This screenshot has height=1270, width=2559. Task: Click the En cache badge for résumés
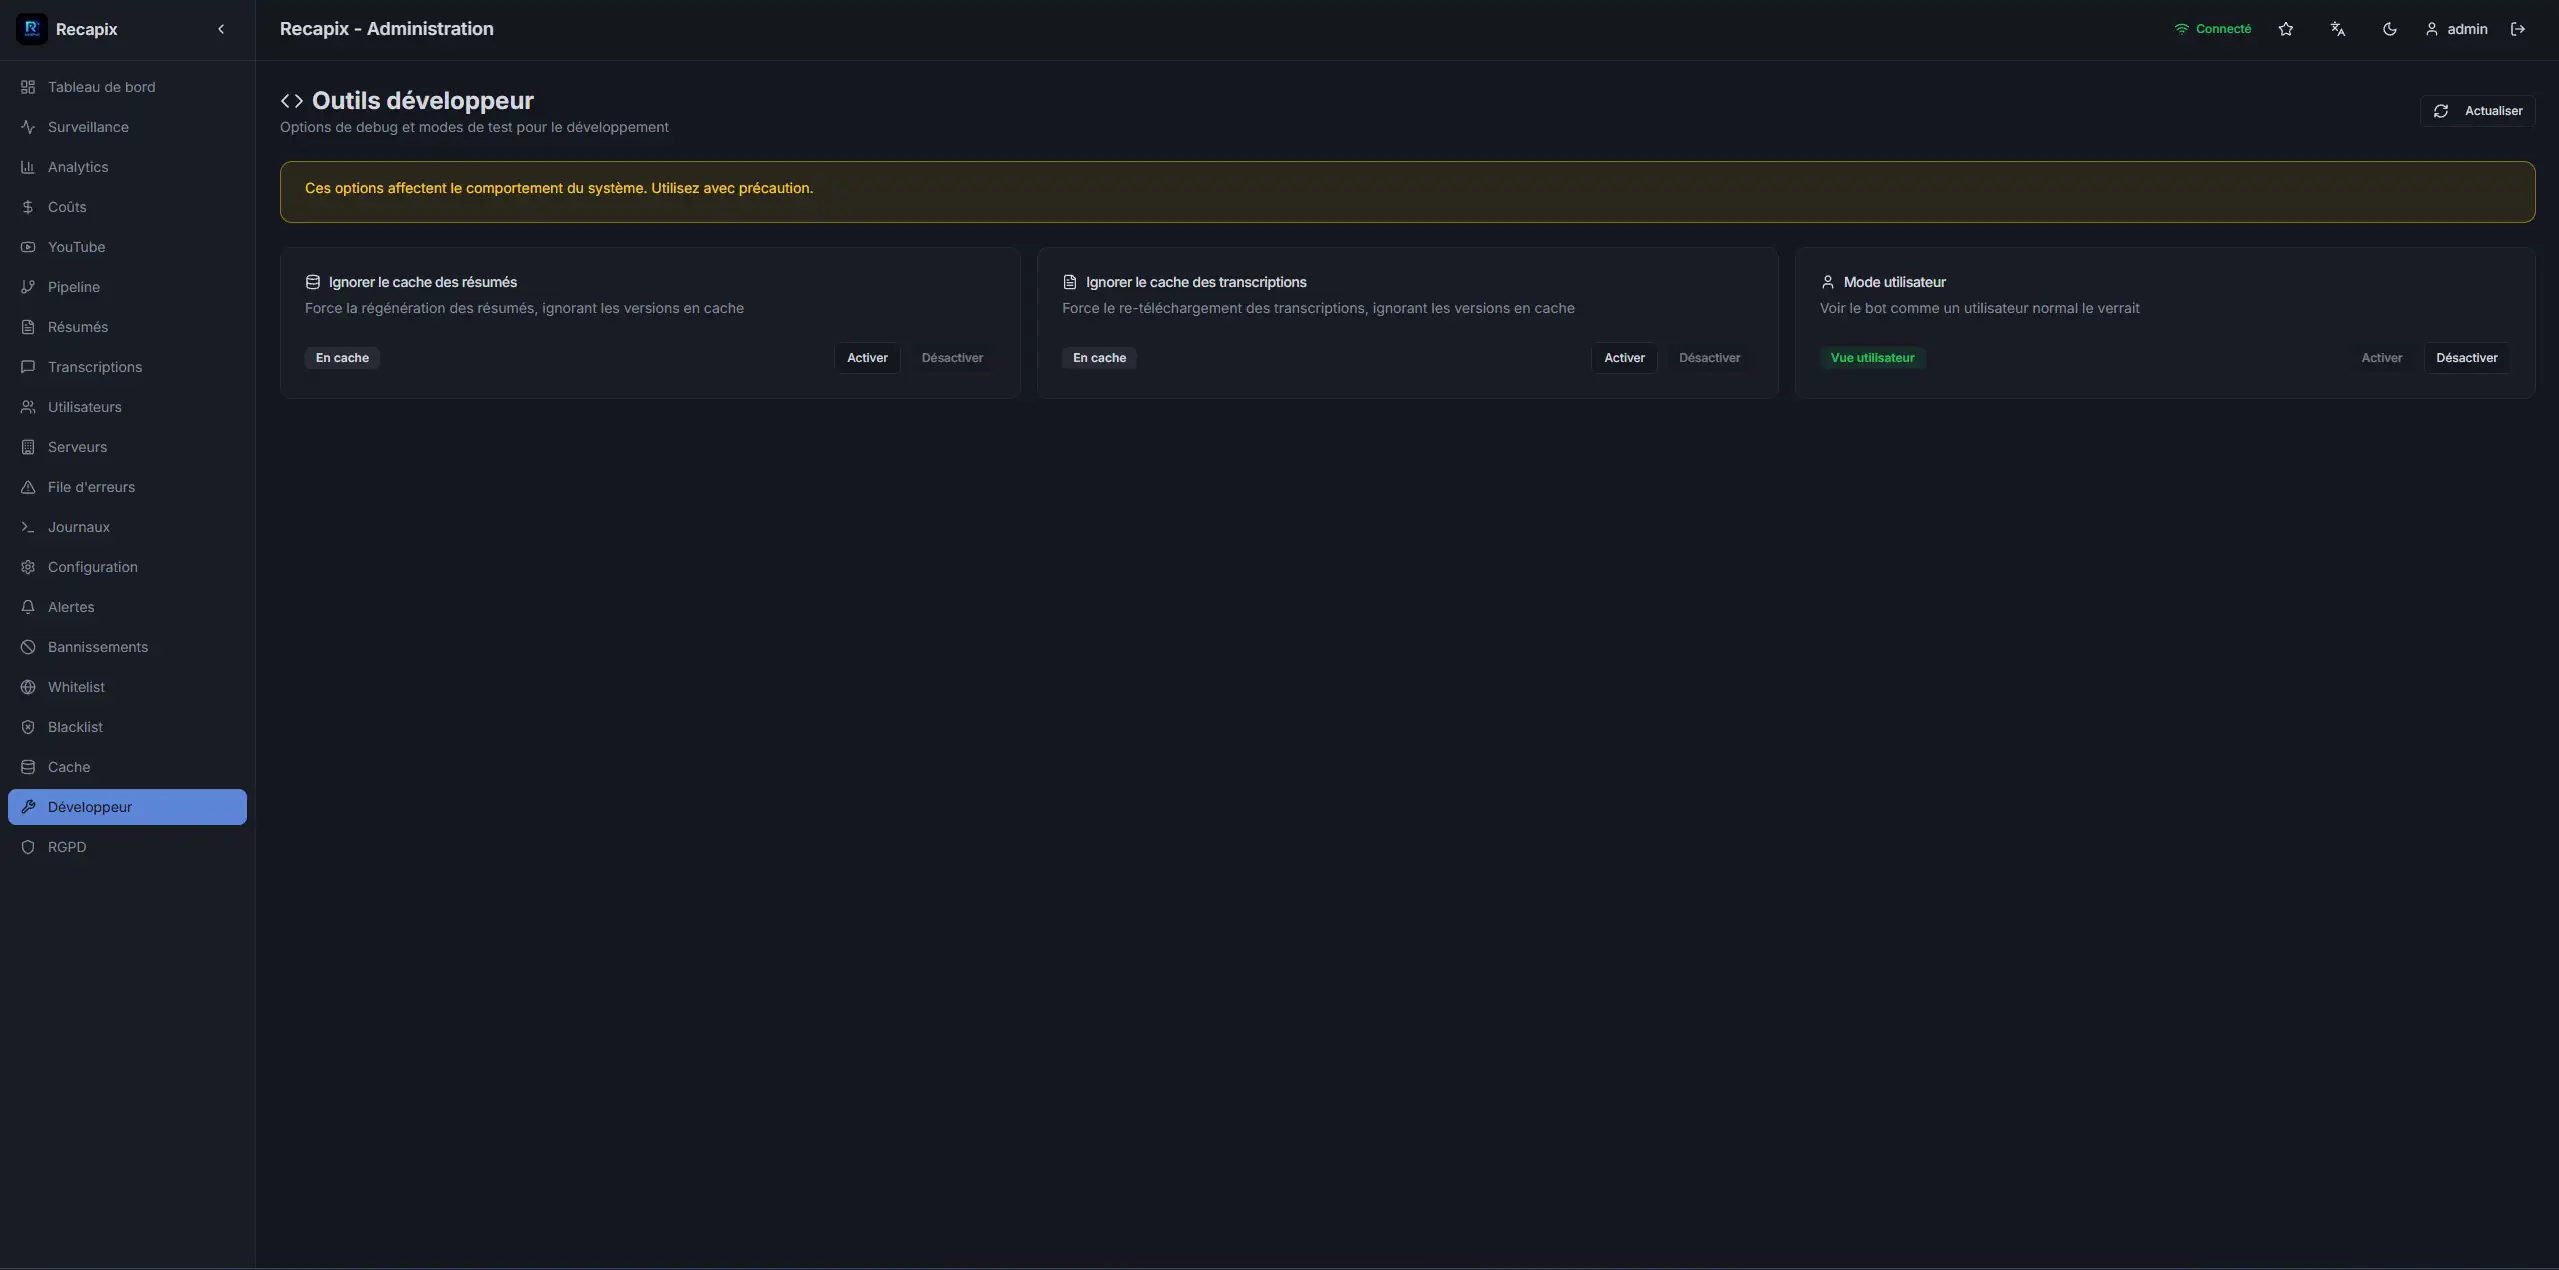coord(342,358)
